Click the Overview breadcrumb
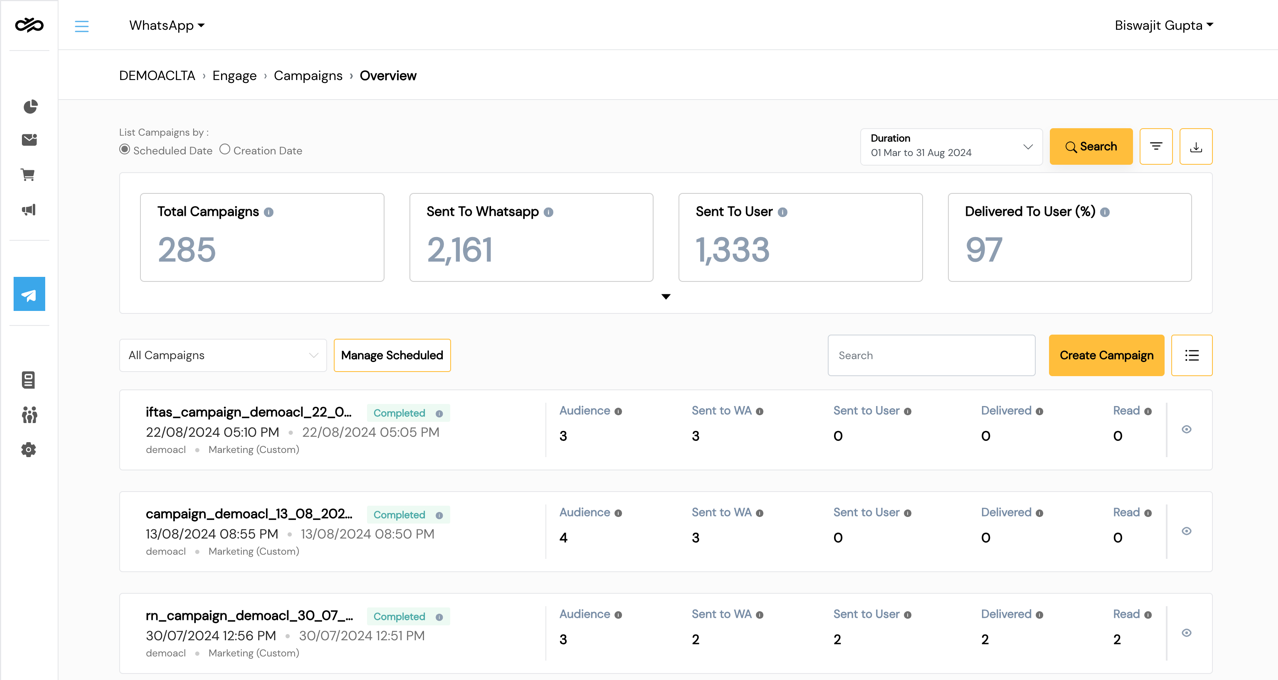This screenshot has width=1278, height=680. pyautogui.click(x=388, y=76)
